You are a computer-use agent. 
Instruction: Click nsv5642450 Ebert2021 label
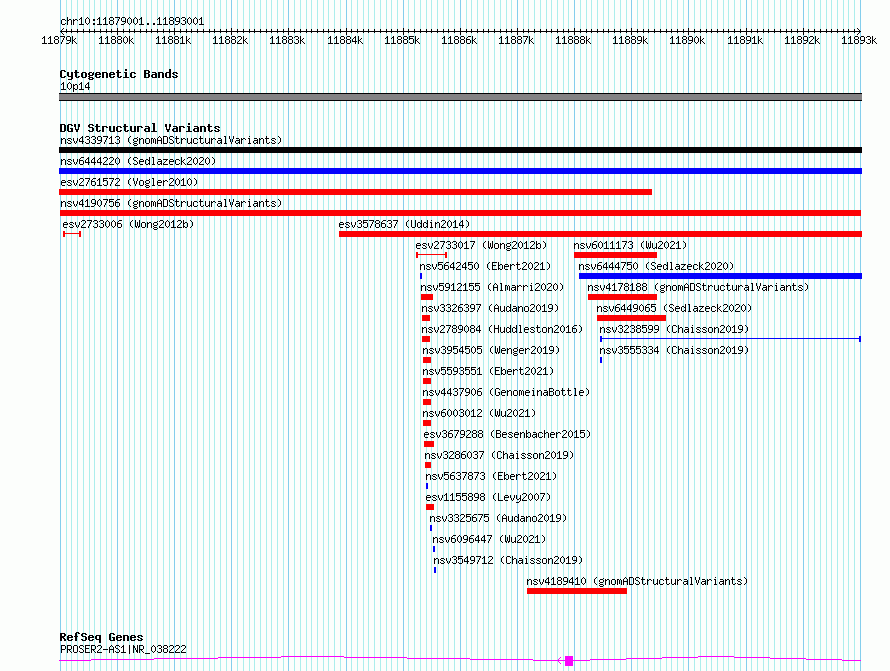(485, 266)
